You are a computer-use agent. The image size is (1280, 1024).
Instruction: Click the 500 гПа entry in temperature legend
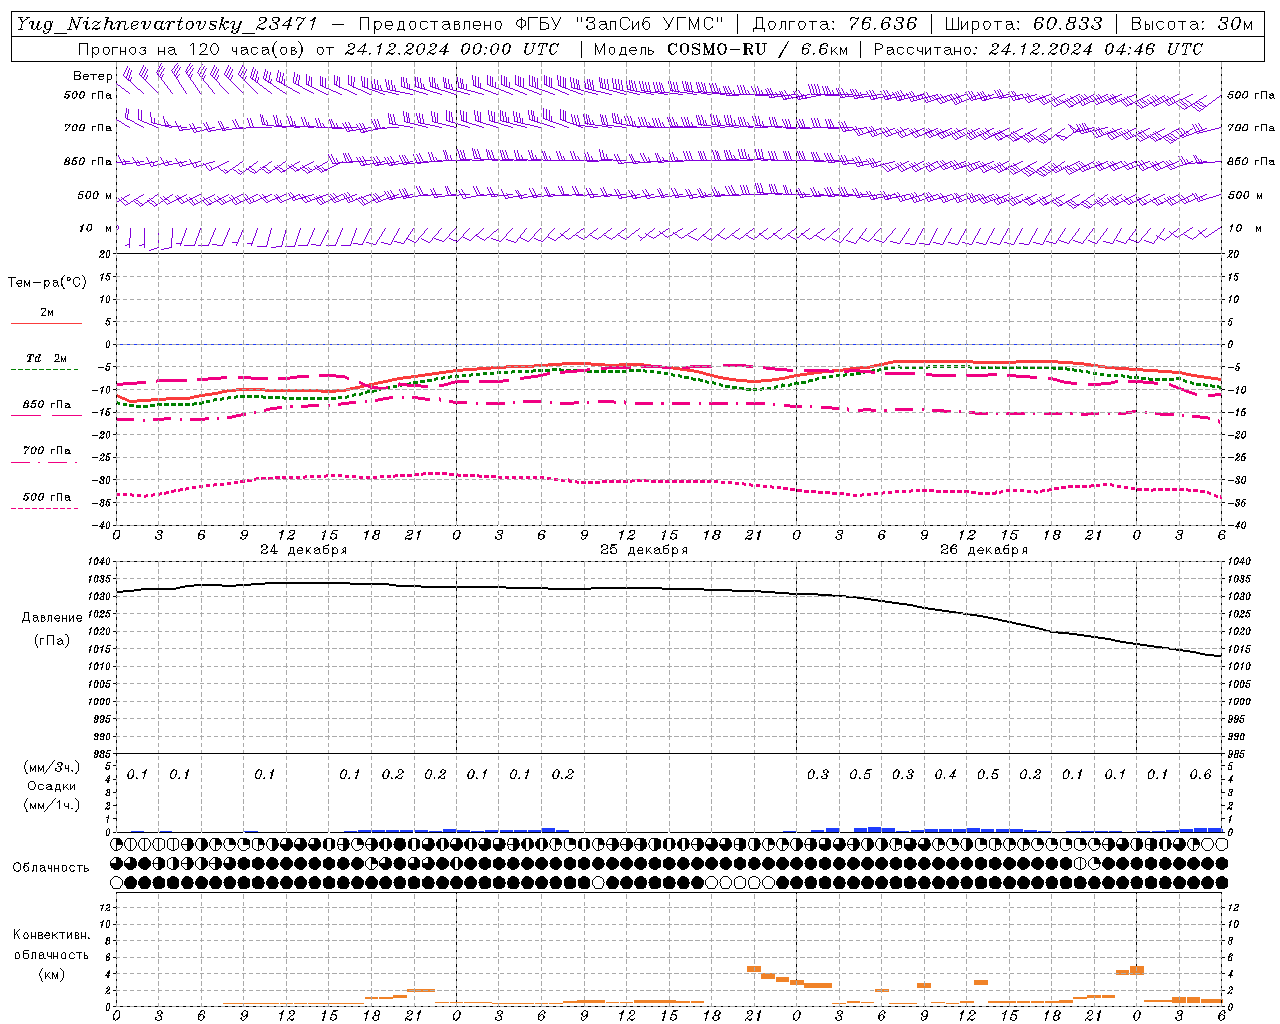tap(47, 497)
